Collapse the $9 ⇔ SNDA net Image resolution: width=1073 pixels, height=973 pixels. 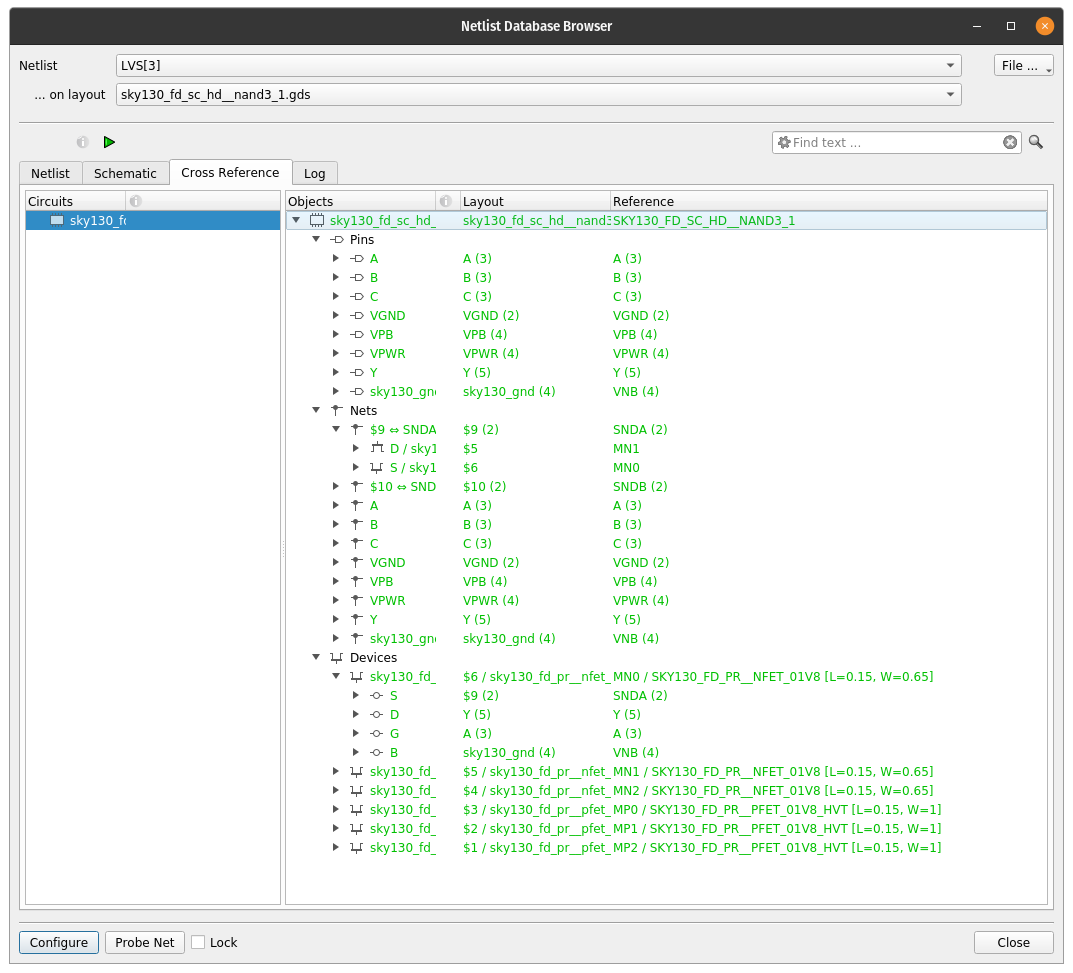point(336,430)
